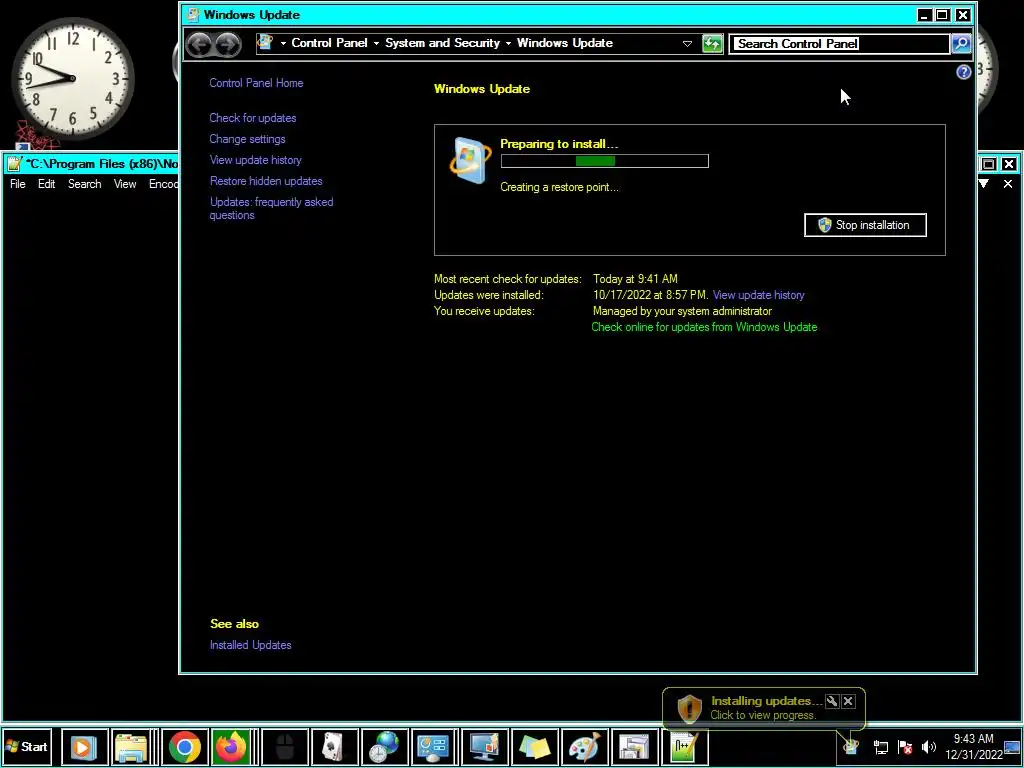Open the File menu in Notepad++

[x=18, y=184]
